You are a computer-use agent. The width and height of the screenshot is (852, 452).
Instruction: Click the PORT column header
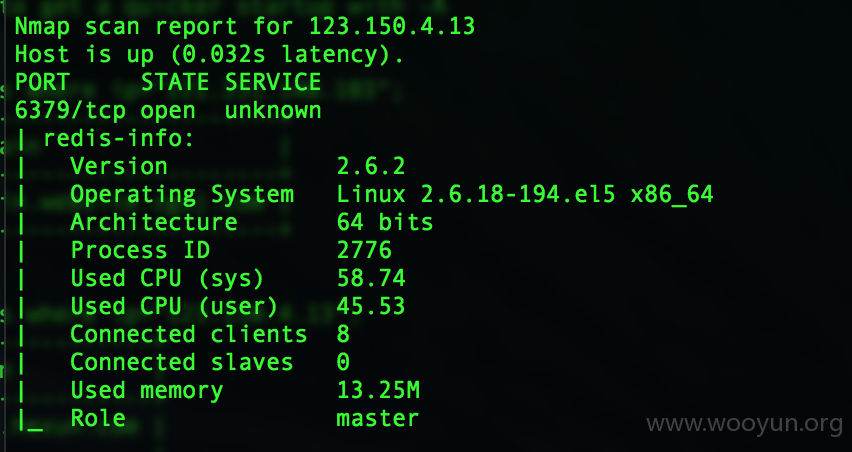pos(42,83)
